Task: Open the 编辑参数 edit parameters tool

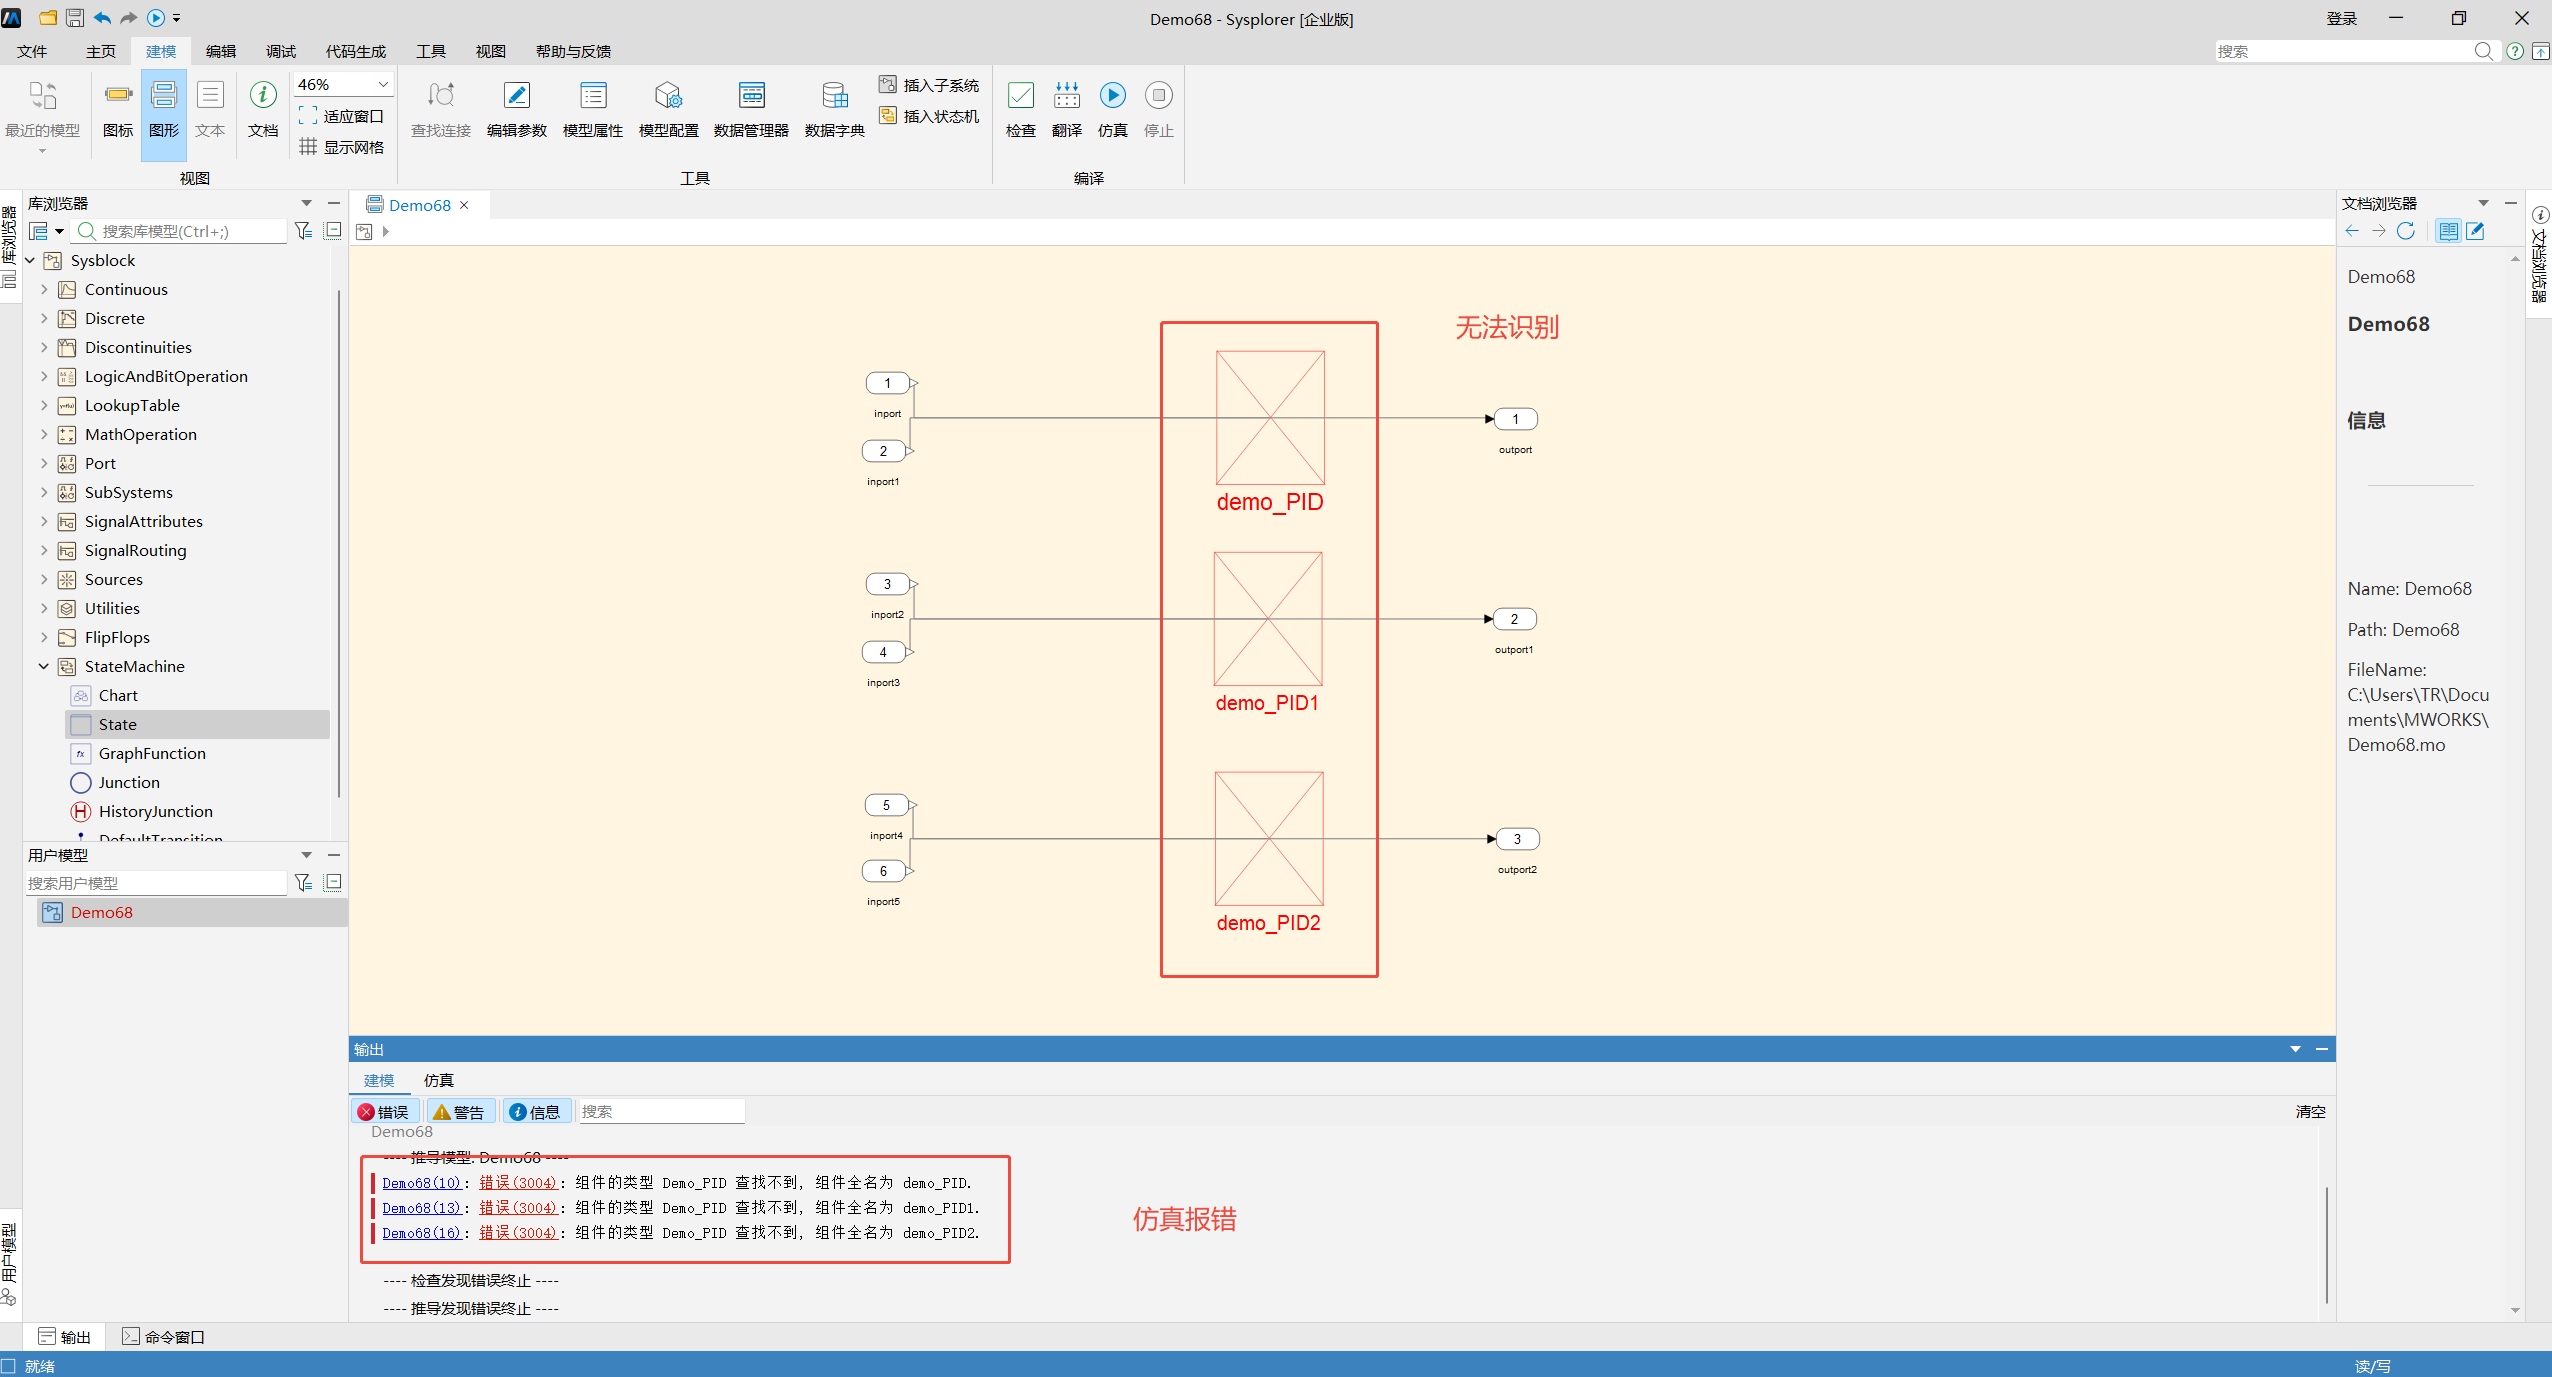Action: pyautogui.click(x=516, y=95)
